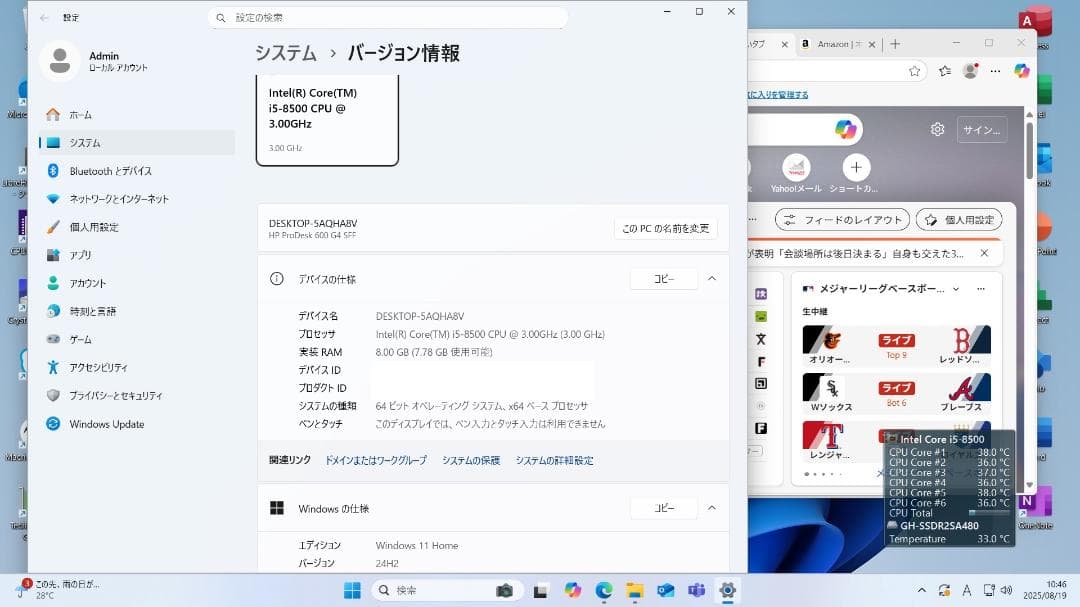Collapse the デバイスの仕様 section
This screenshot has height=607, width=1080.
[x=711, y=279]
